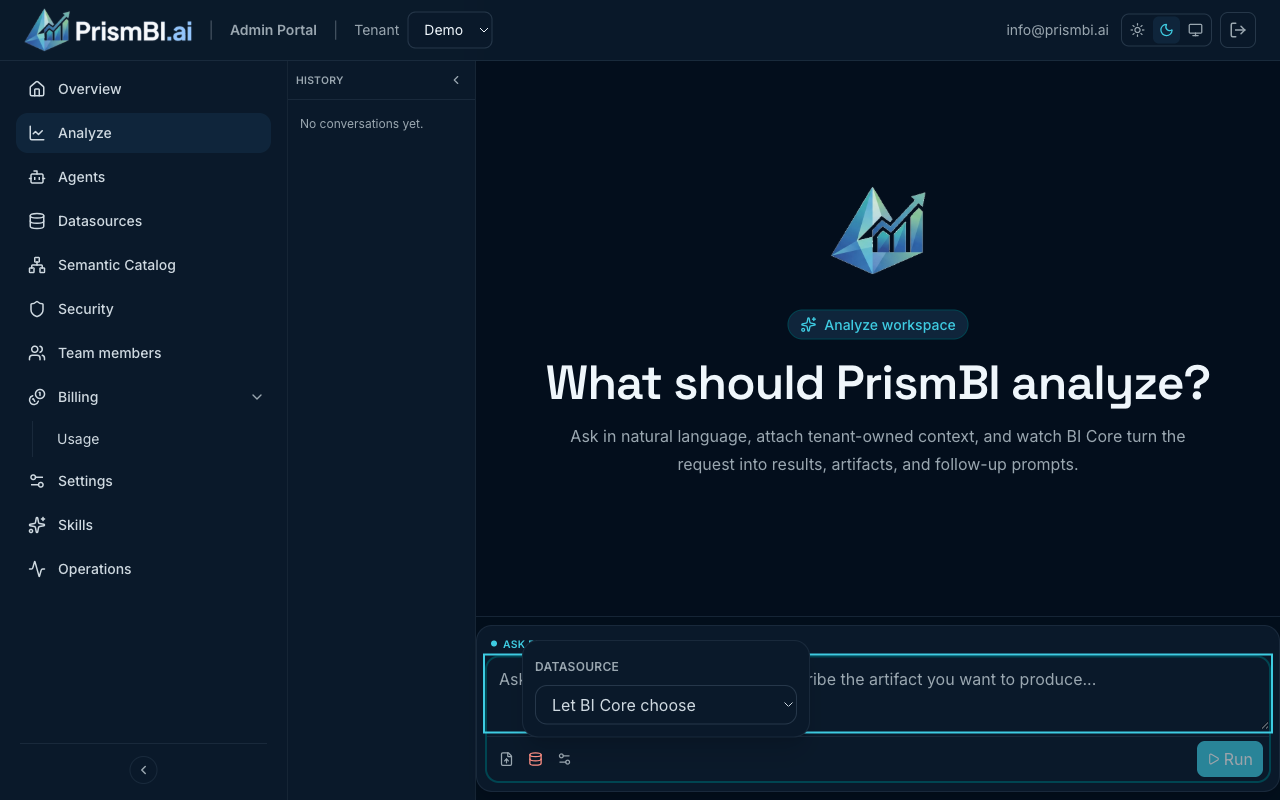Click the Overview home icon

pyautogui.click(x=37, y=89)
